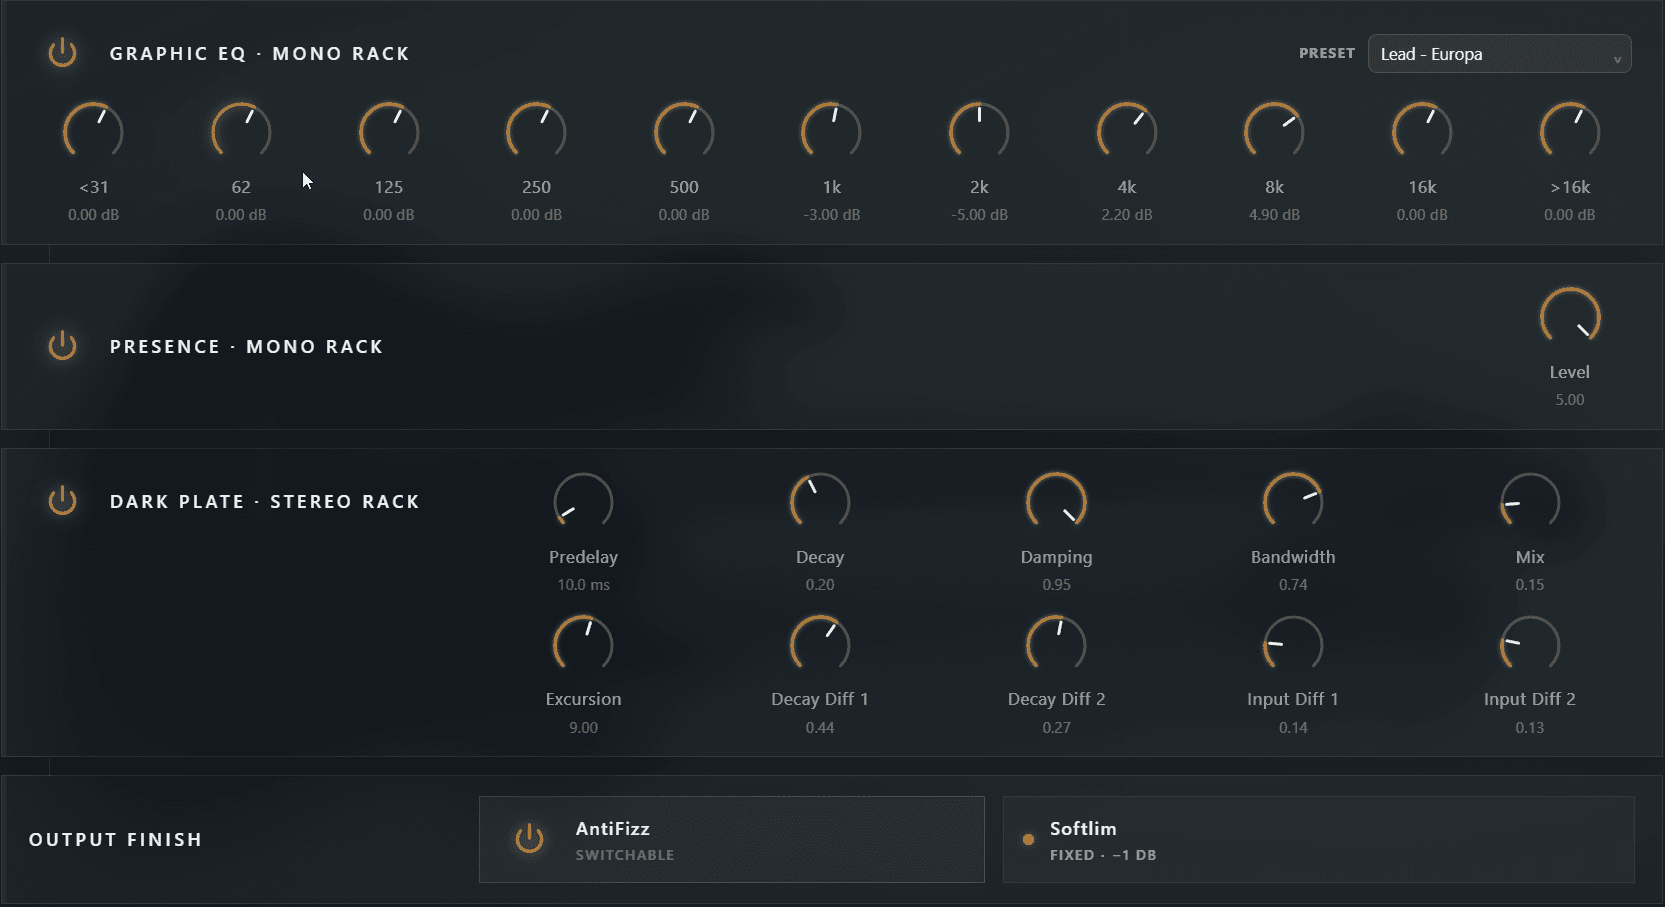Click the 0.20 Decay value
Image resolution: width=1665 pixels, height=907 pixels.
(x=820, y=585)
